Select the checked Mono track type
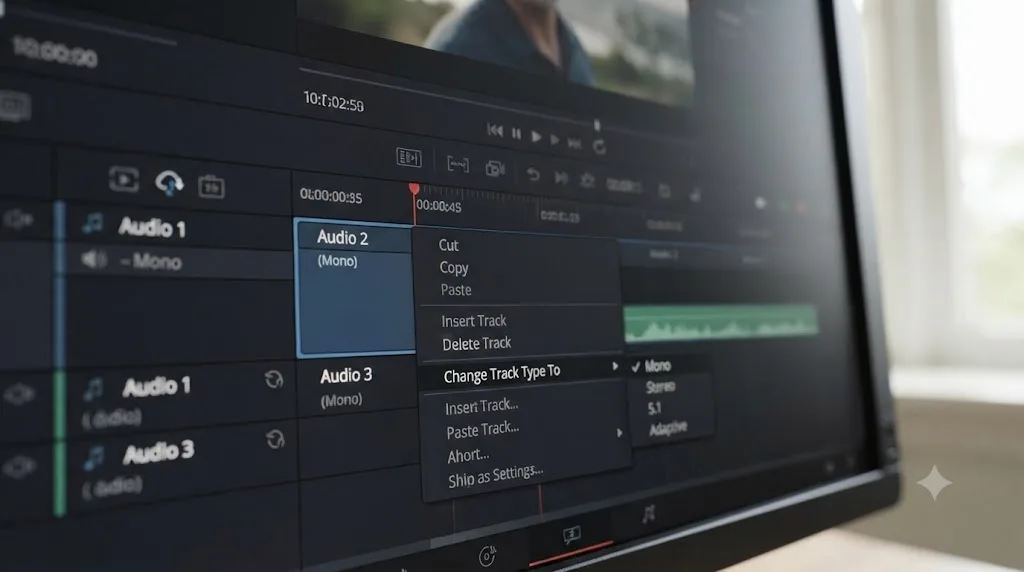Screen dimensions: 1024x572 pos(657,366)
